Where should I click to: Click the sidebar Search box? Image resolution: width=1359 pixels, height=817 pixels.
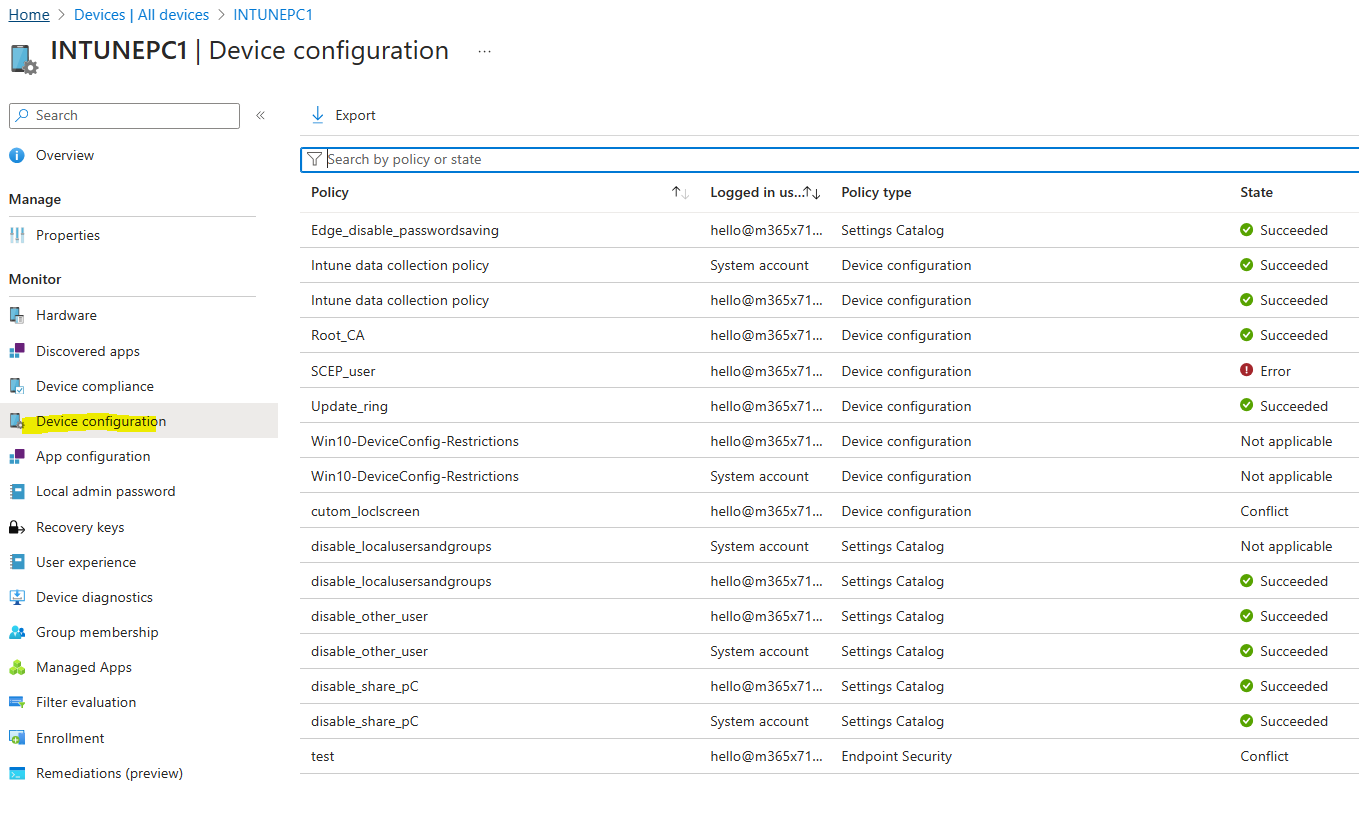point(123,115)
